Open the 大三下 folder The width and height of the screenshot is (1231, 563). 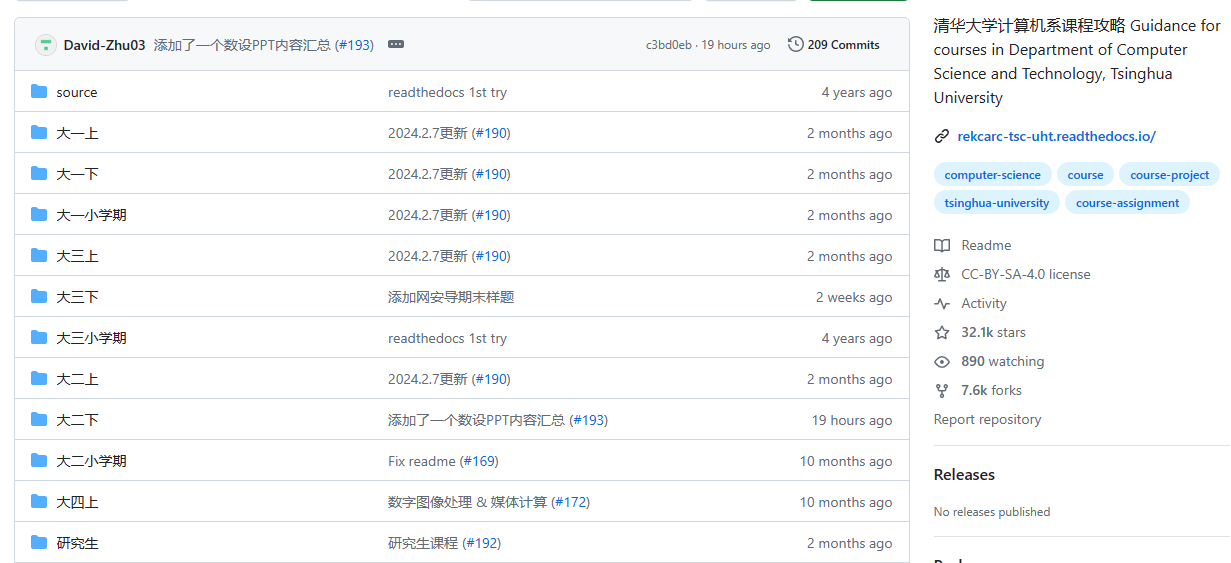click(77, 297)
